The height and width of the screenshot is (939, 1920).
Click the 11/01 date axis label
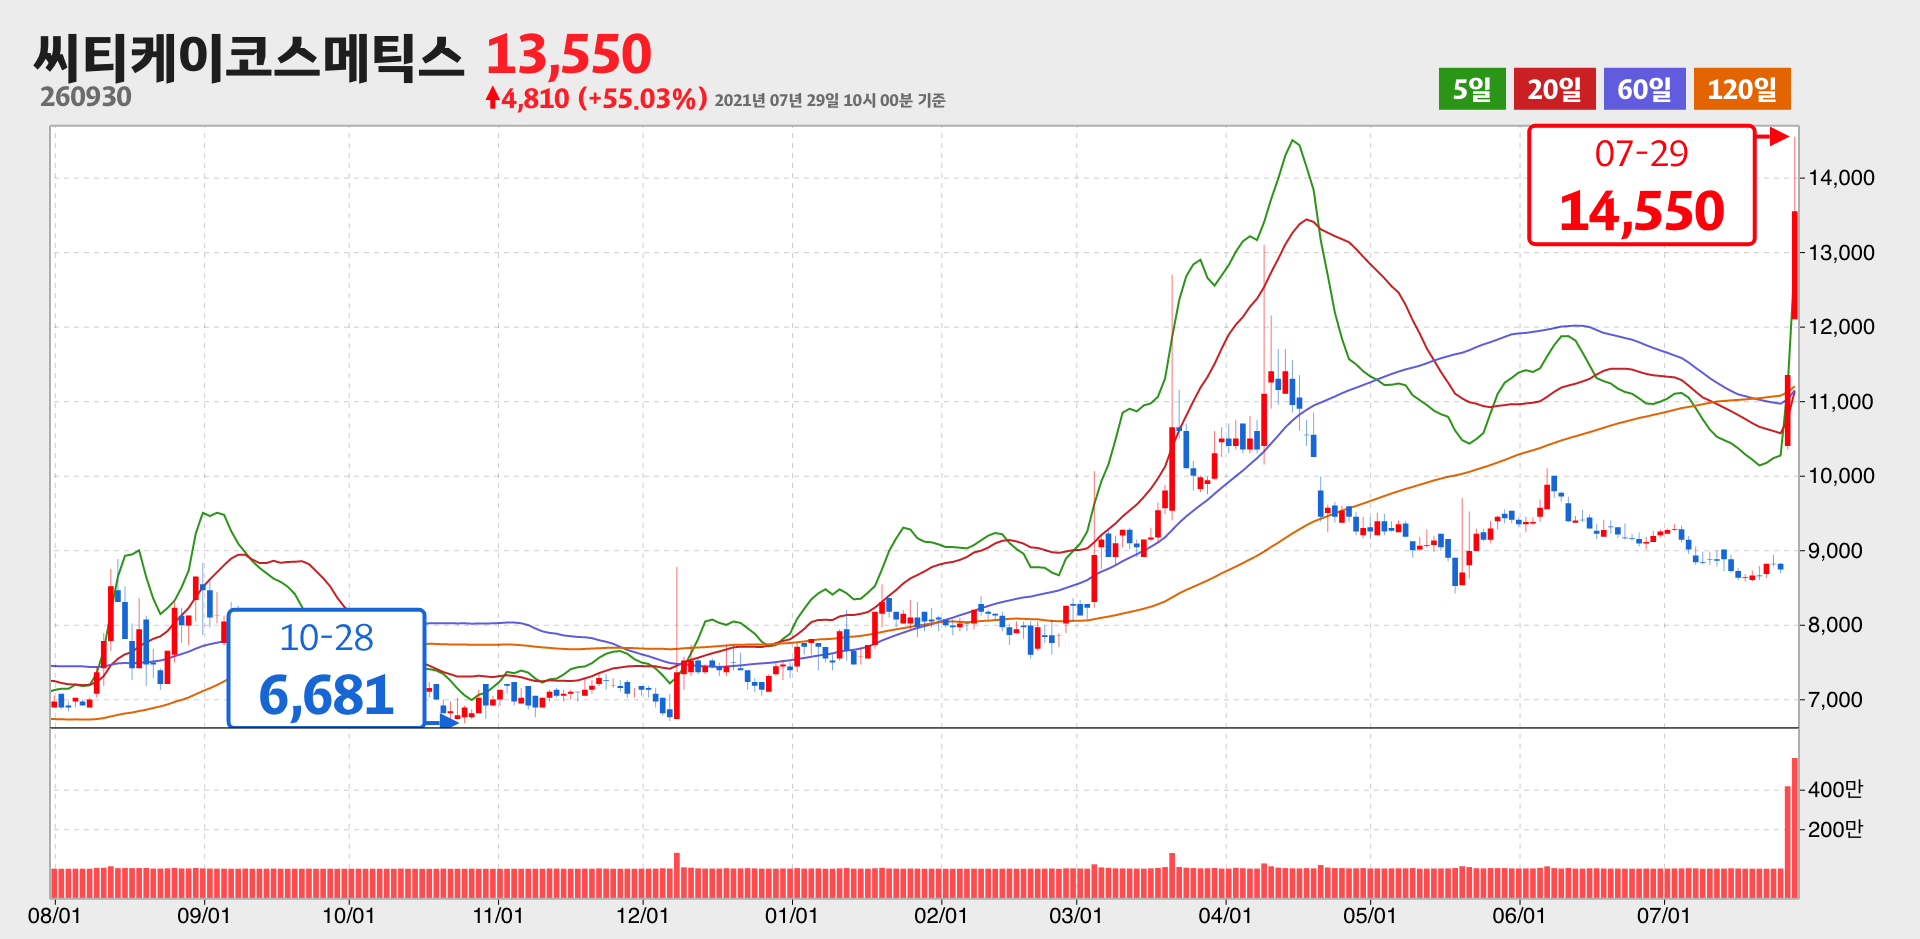(x=497, y=916)
